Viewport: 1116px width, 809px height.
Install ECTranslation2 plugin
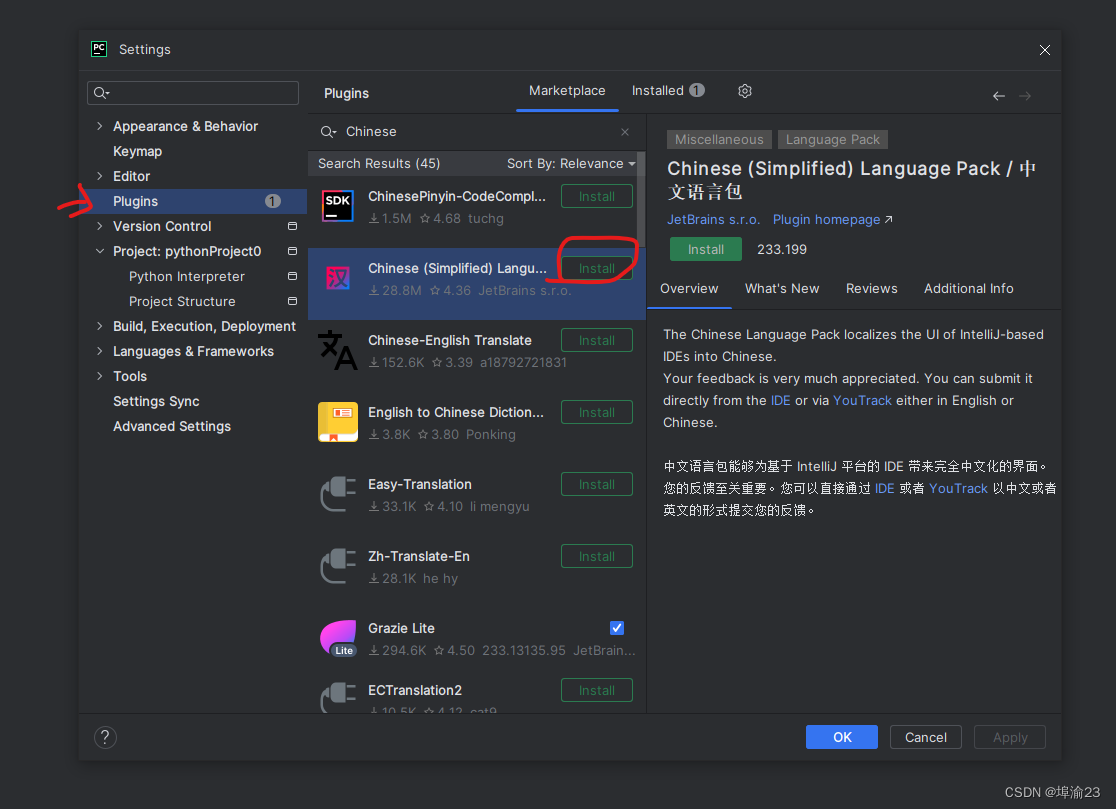[x=596, y=690]
